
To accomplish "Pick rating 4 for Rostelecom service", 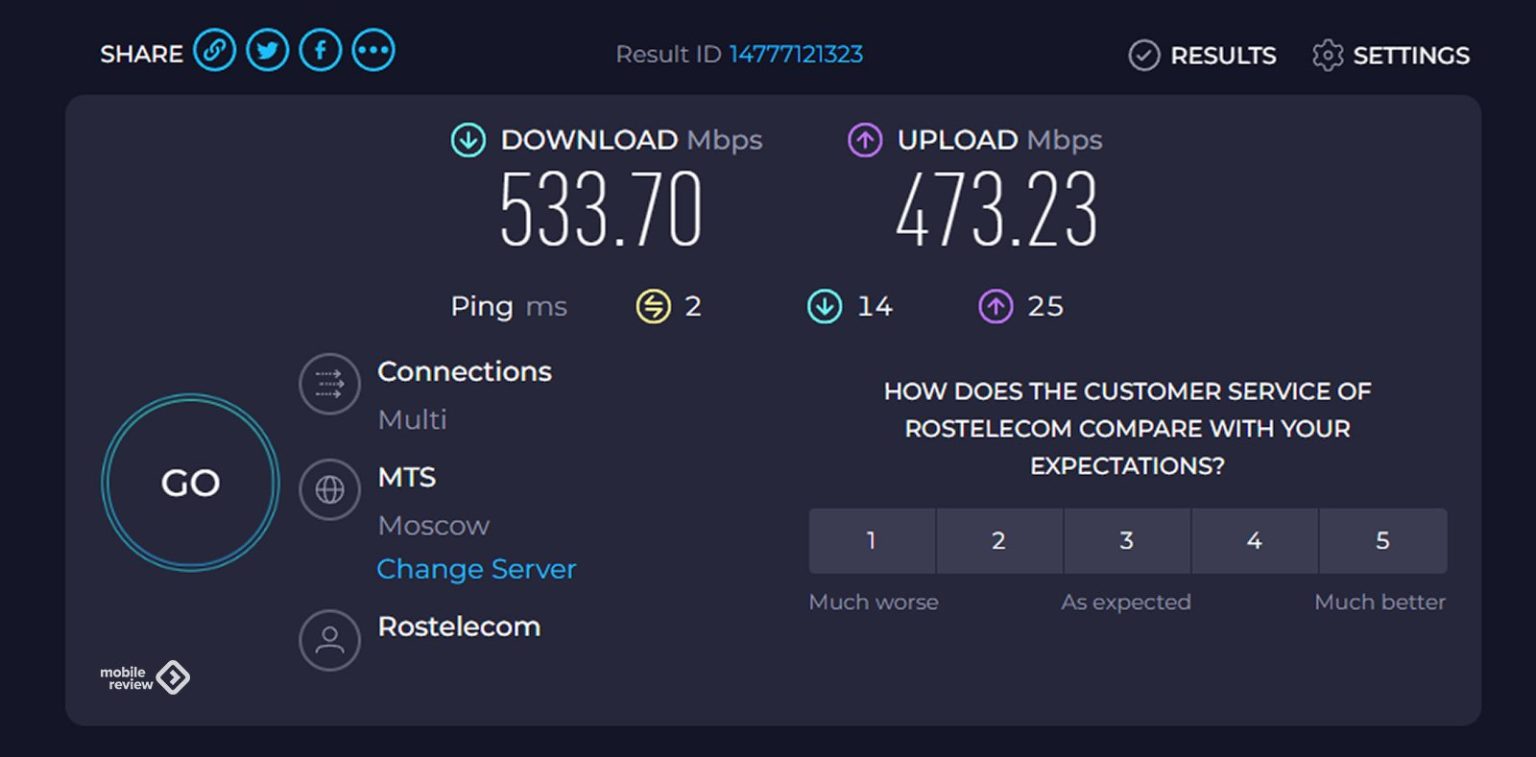I will pos(1254,541).
